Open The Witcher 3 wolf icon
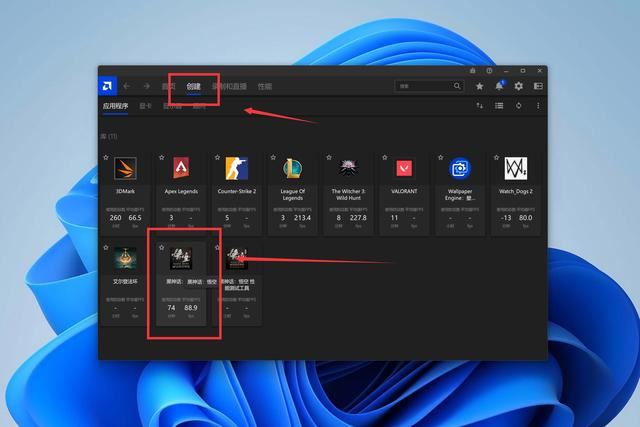The height and width of the screenshot is (427, 640). (348, 168)
